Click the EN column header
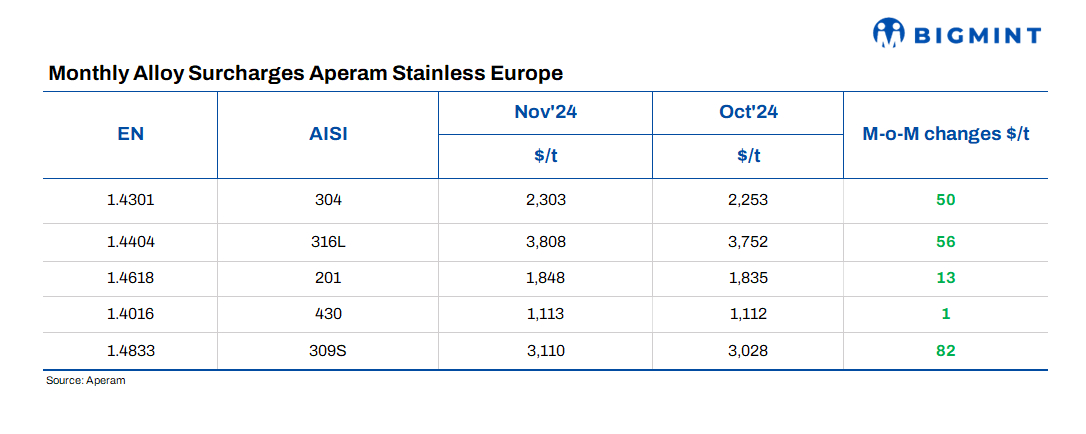1086x434 pixels. tap(131, 134)
